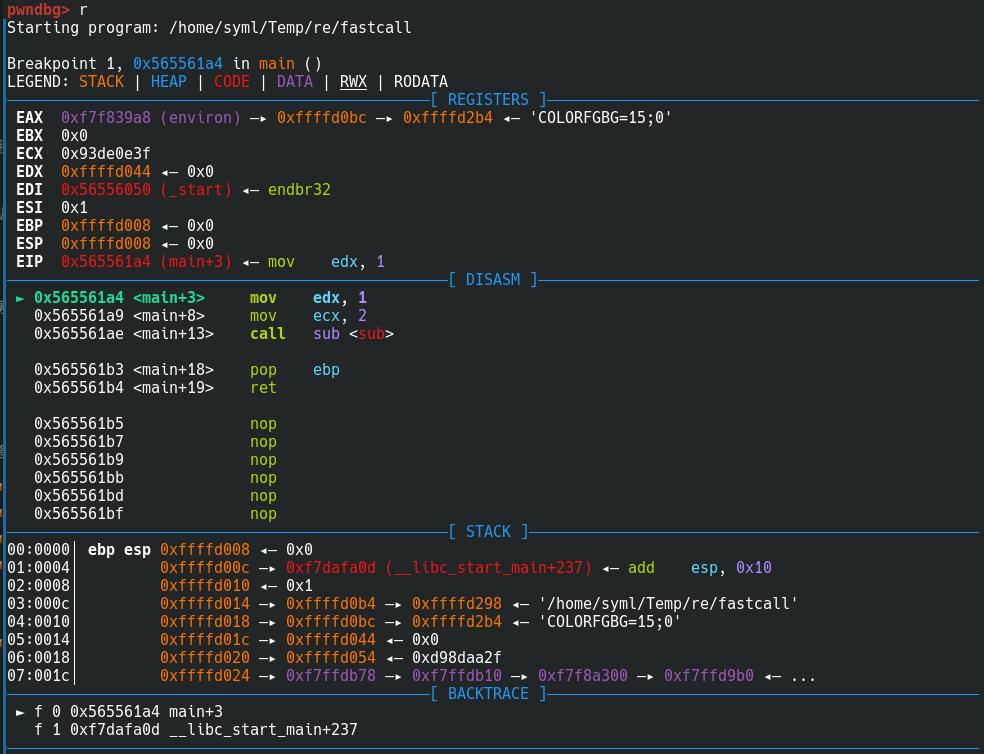Select the DISASM section header

[492, 280]
